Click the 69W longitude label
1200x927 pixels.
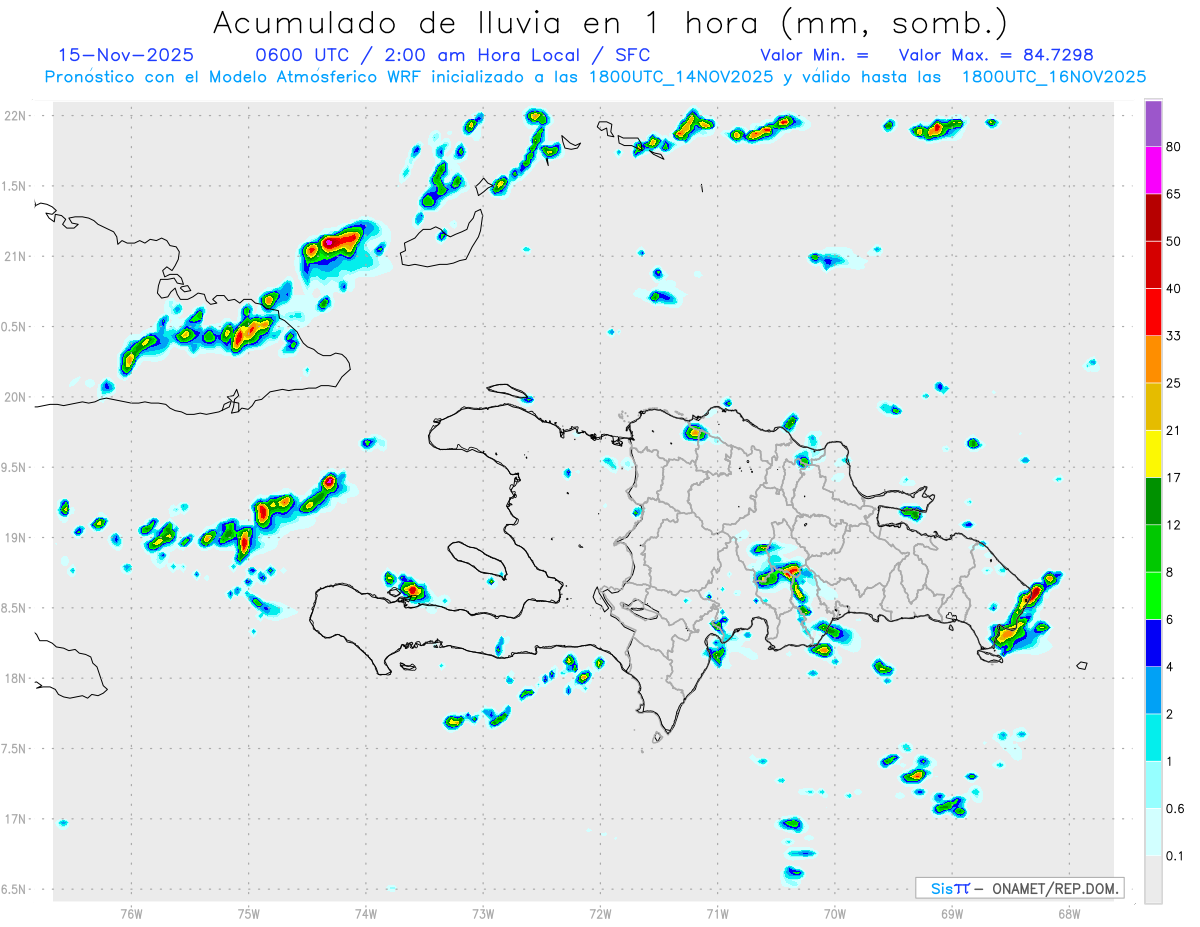tap(951, 913)
